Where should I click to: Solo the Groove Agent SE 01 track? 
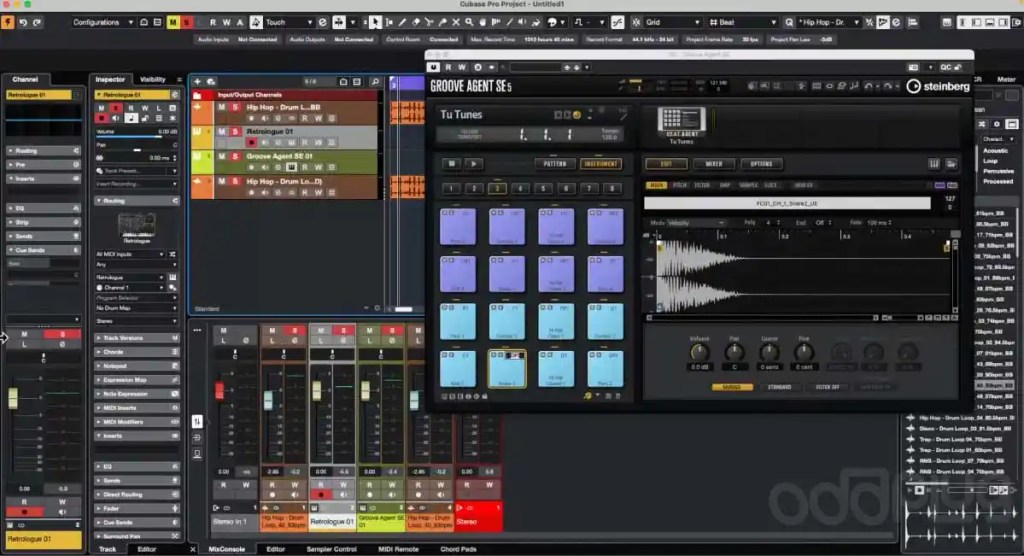coord(235,156)
